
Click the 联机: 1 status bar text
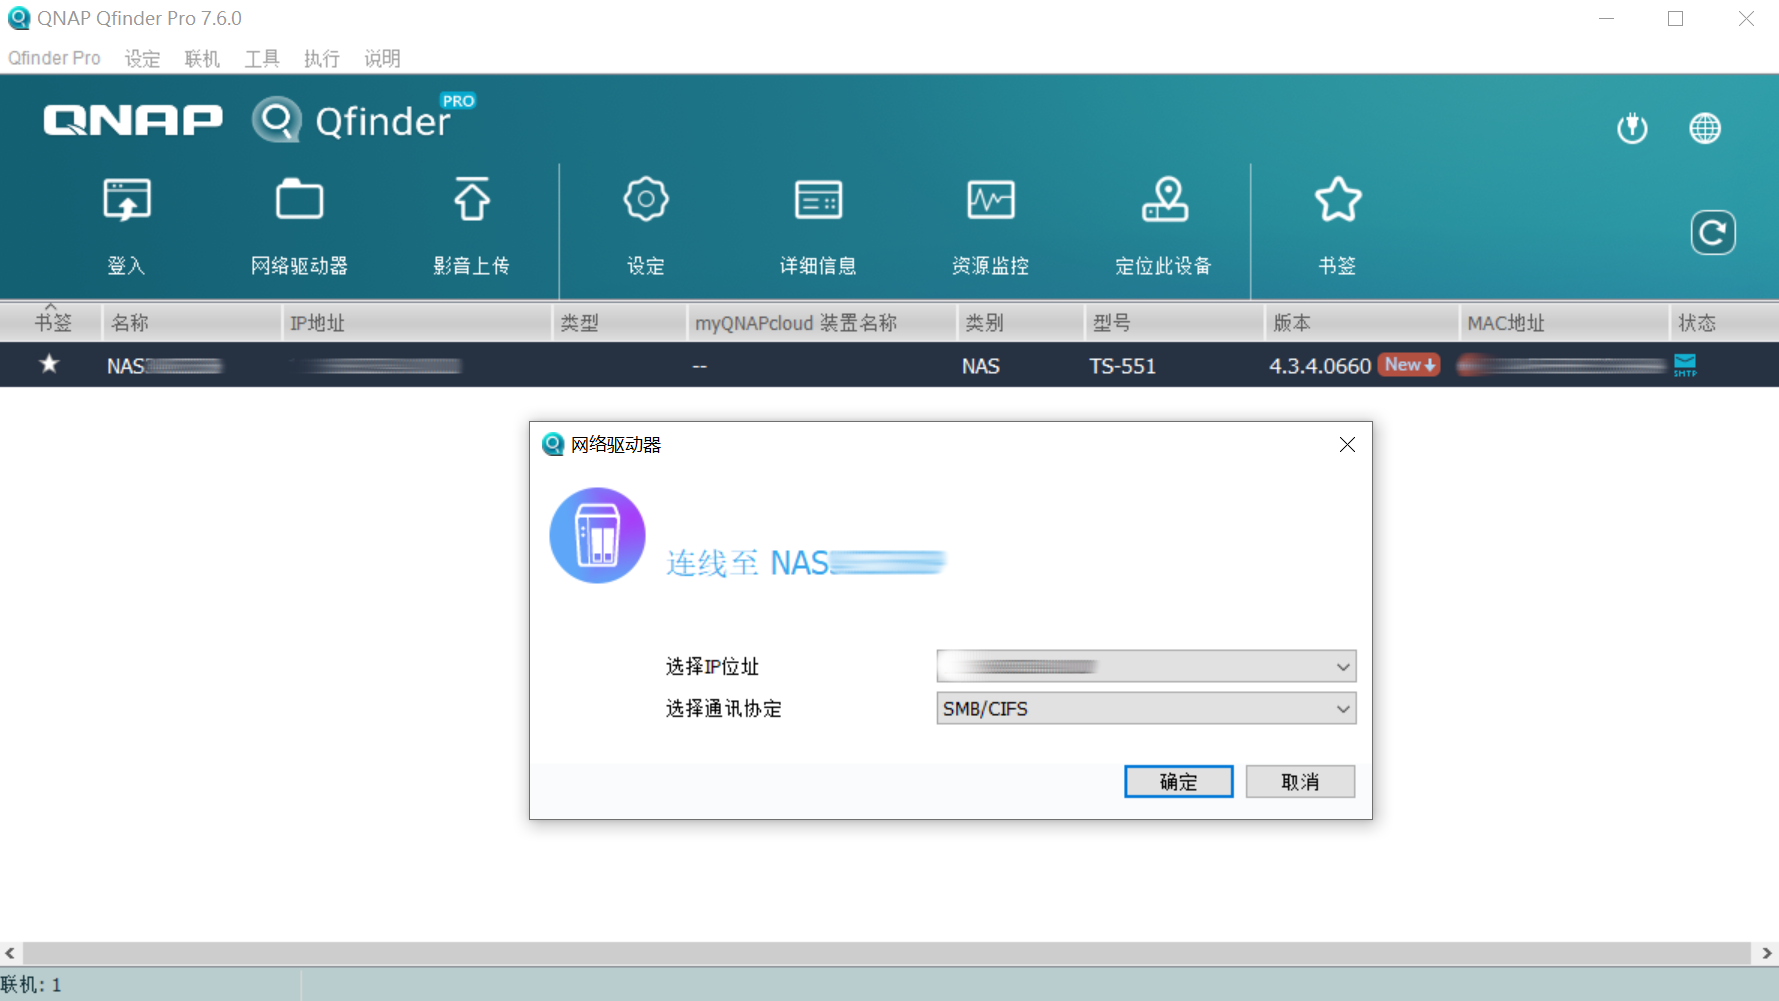tap(31, 985)
